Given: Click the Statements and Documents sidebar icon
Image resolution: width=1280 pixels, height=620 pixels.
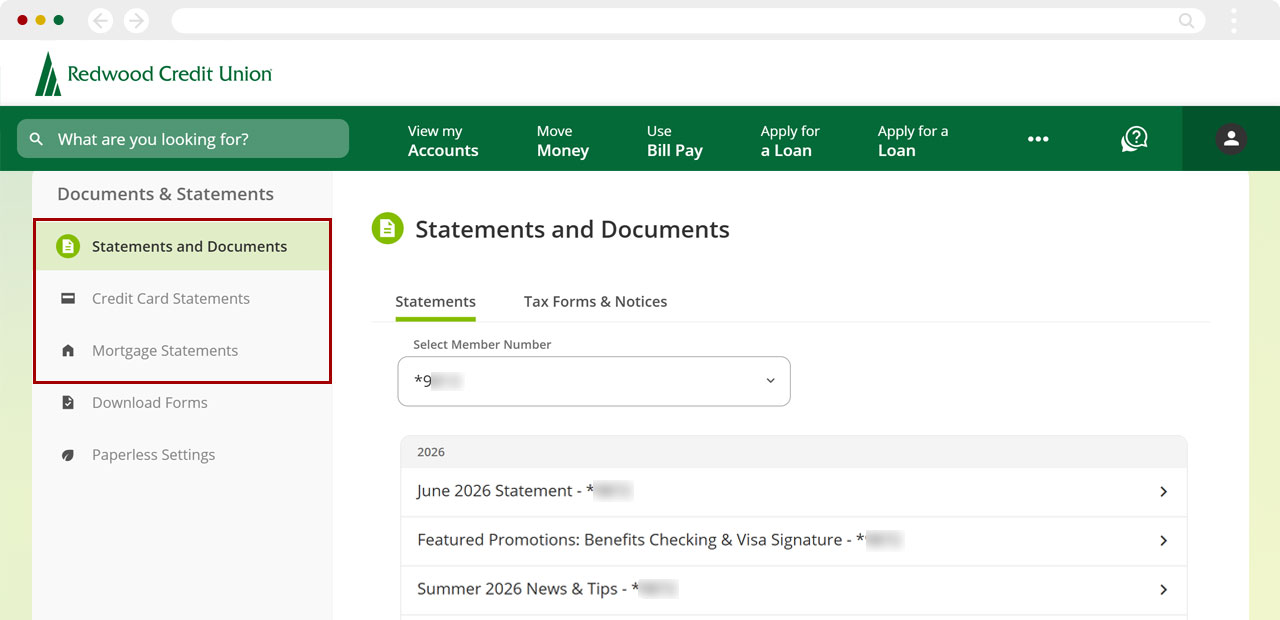Looking at the screenshot, I should point(68,246).
